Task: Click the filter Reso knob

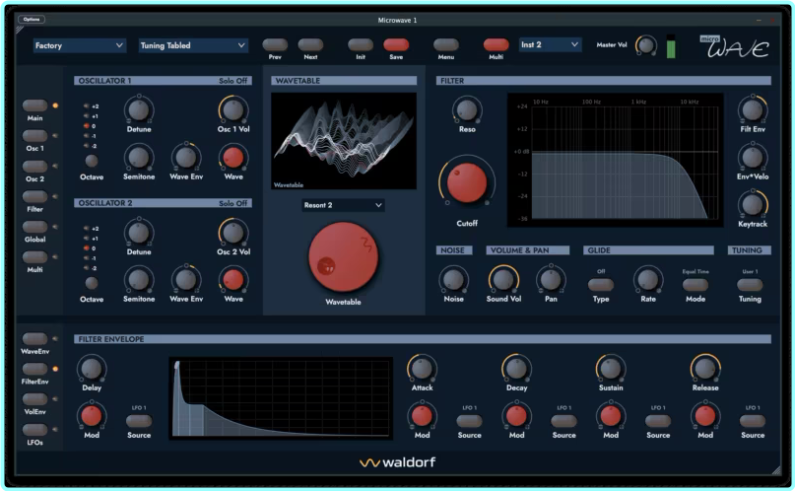Action: click(467, 110)
